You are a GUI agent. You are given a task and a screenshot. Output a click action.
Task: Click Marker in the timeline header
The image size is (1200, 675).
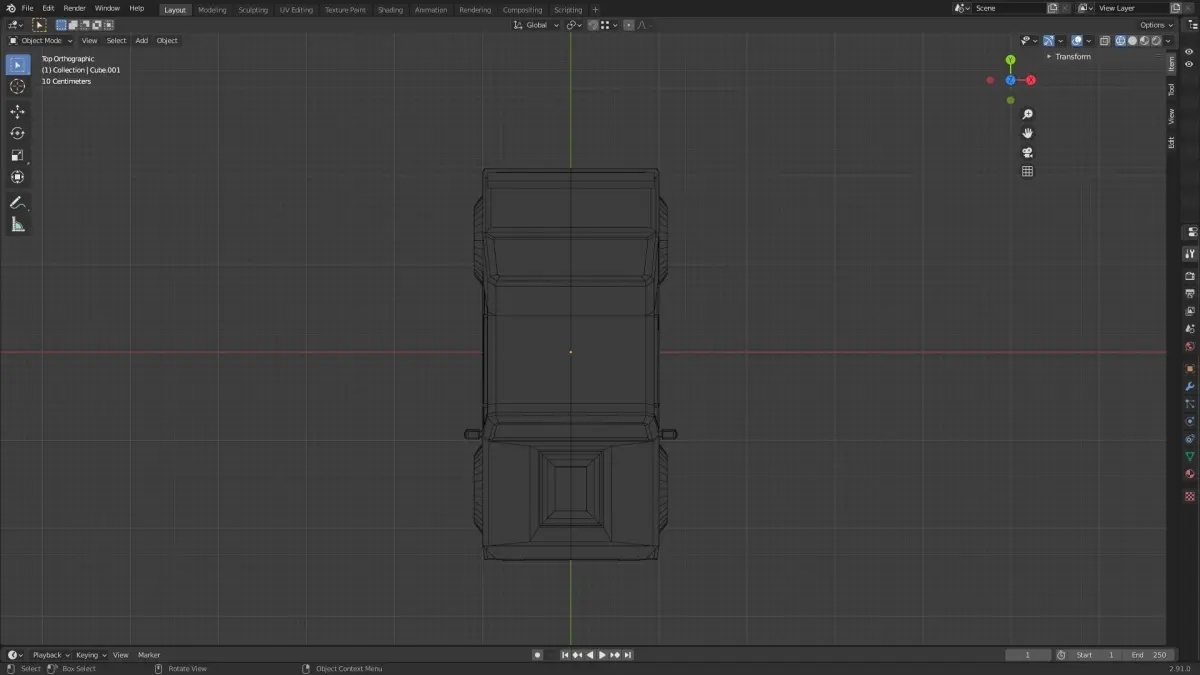point(149,655)
